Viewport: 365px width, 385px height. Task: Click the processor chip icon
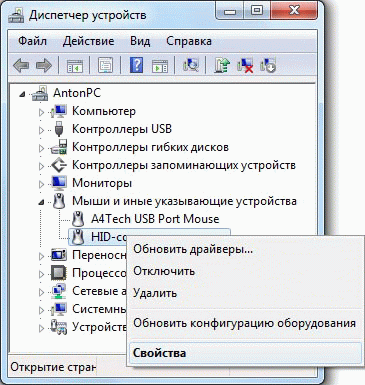tap(59, 273)
